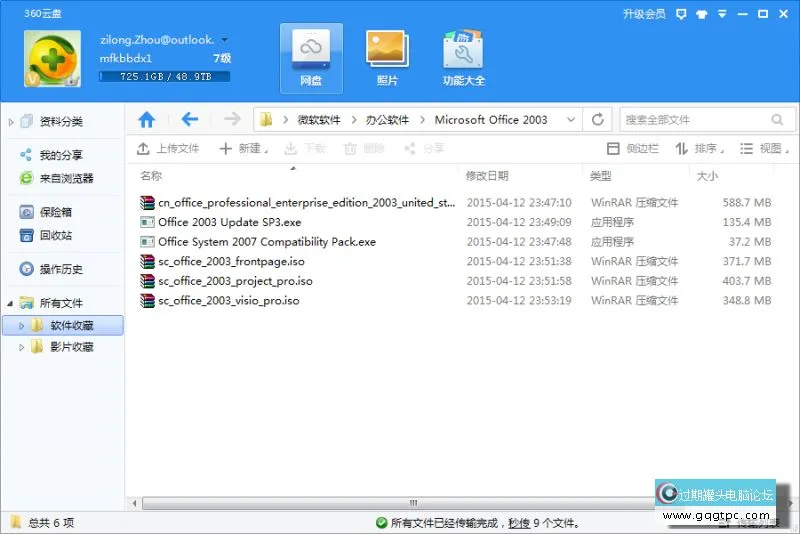Click Microsoft Office 2003 breadcrumb segment
The height and width of the screenshot is (534, 800).
pos(491,120)
